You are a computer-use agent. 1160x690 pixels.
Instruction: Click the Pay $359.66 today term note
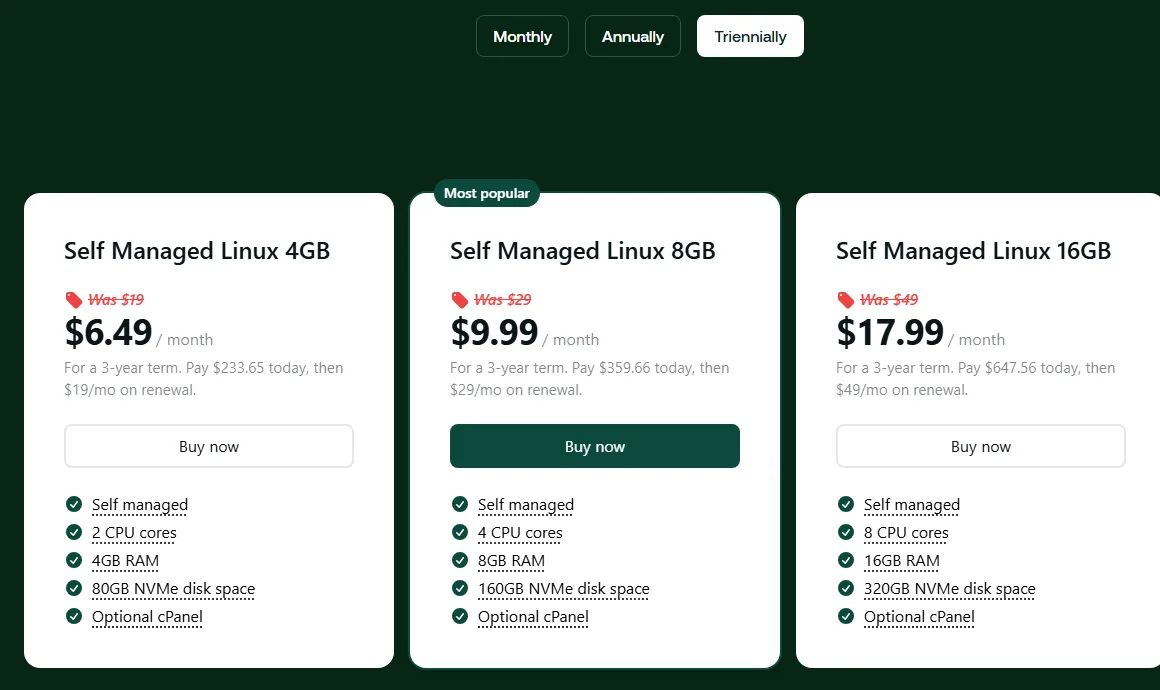click(x=590, y=379)
